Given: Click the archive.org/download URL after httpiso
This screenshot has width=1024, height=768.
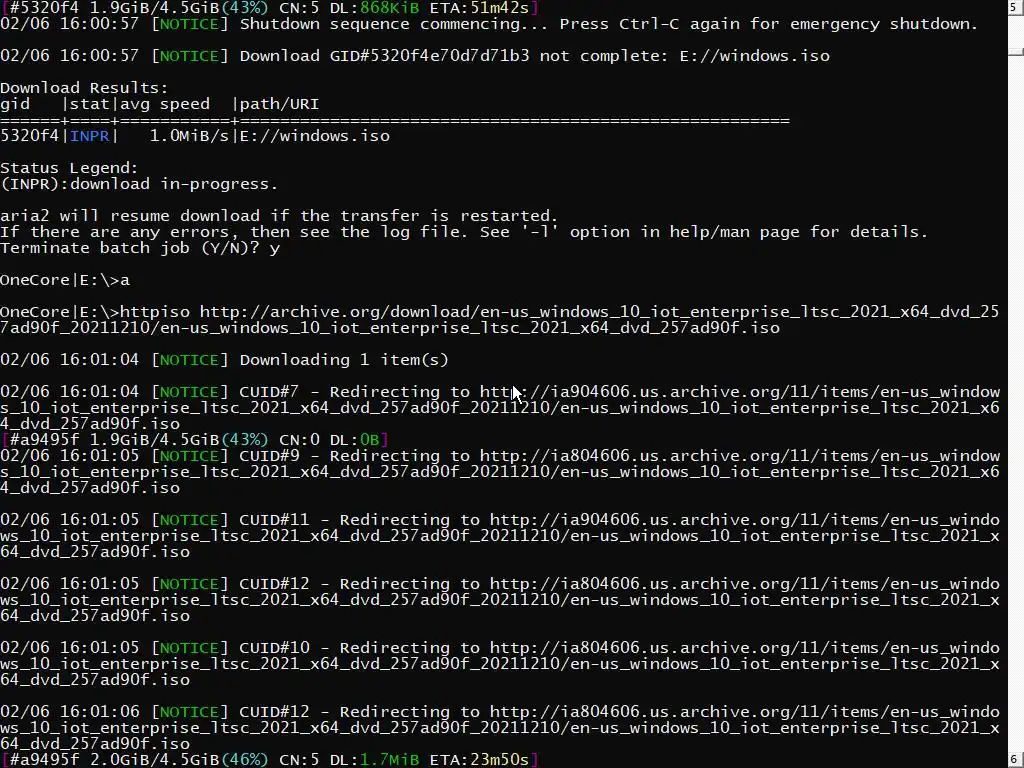Looking at the screenshot, I should tap(500, 320).
